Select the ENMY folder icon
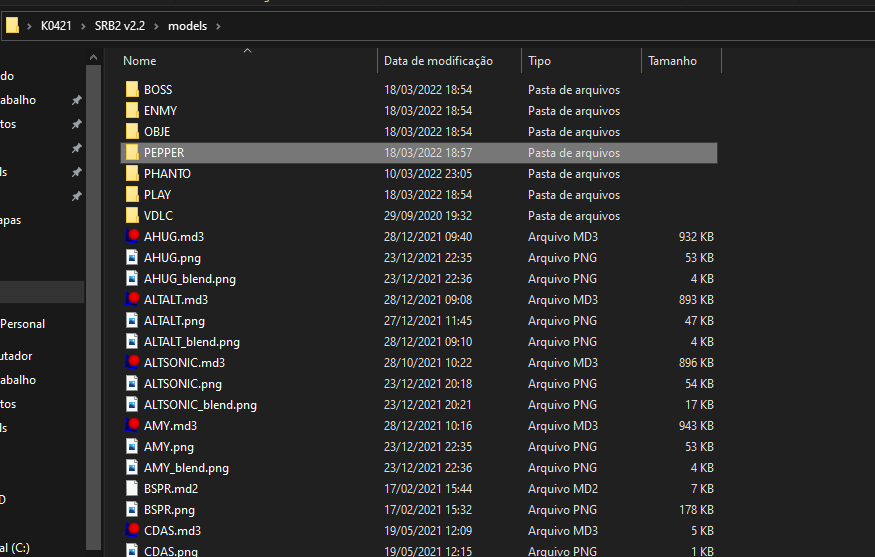The height and width of the screenshot is (557, 875). tap(132, 111)
